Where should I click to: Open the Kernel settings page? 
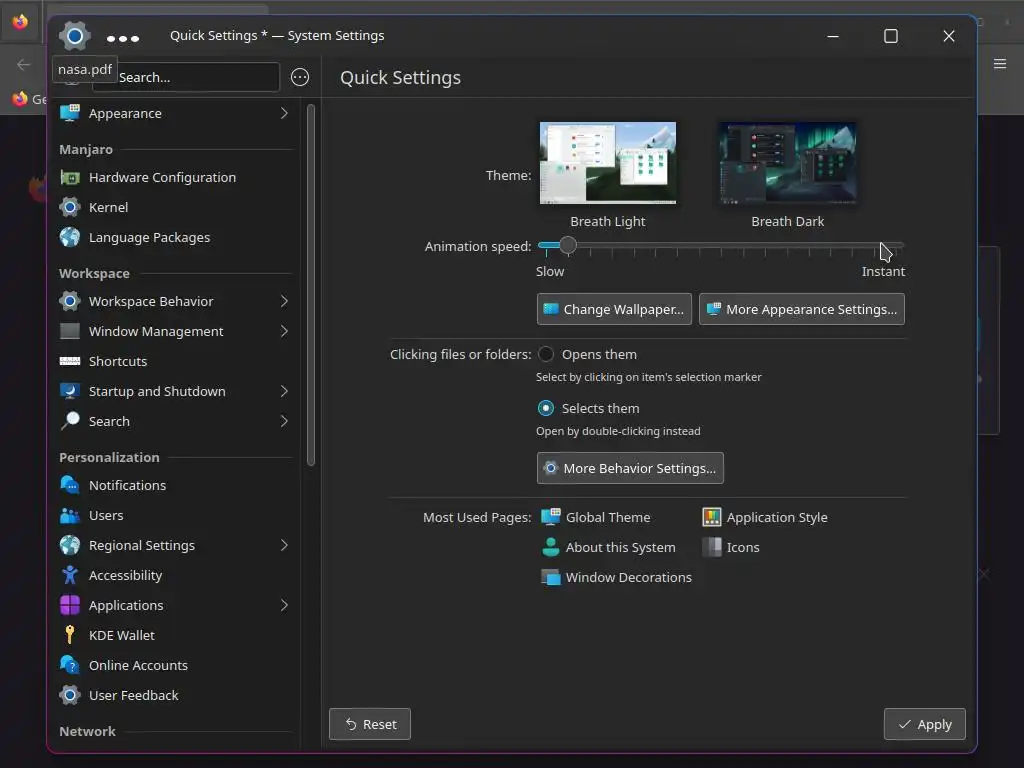pyautogui.click(x=174, y=208)
